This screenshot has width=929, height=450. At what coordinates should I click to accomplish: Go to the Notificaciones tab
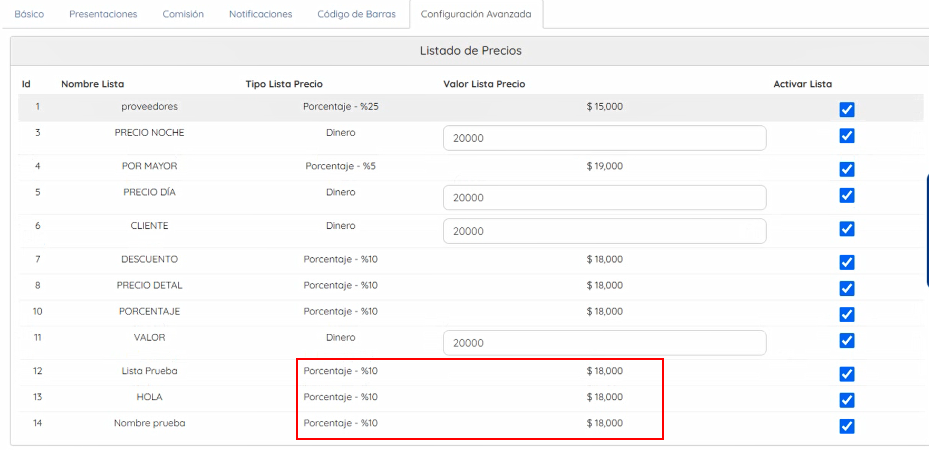click(261, 14)
